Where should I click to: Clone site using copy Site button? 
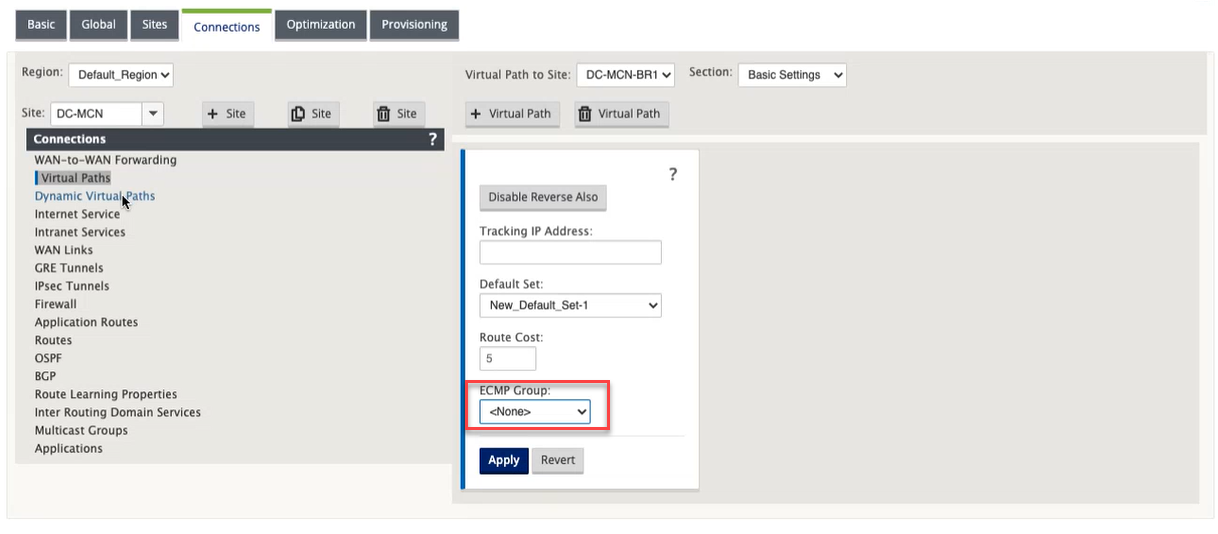(312, 114)
